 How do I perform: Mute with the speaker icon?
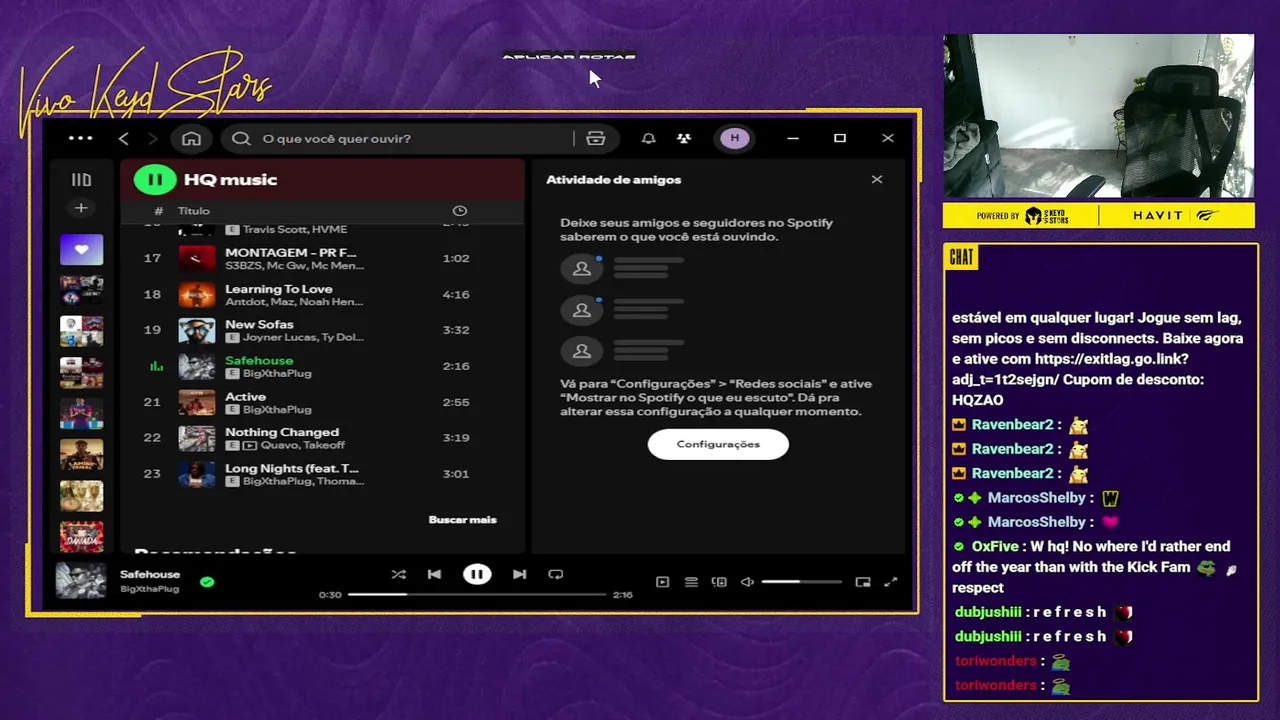point(747,582)
